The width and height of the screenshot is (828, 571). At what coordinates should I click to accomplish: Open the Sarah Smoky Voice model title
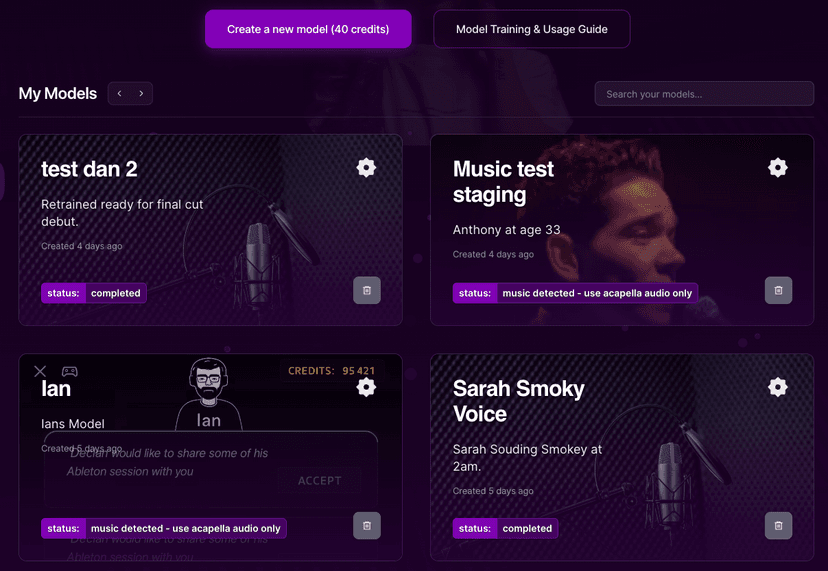coord(519,401)
